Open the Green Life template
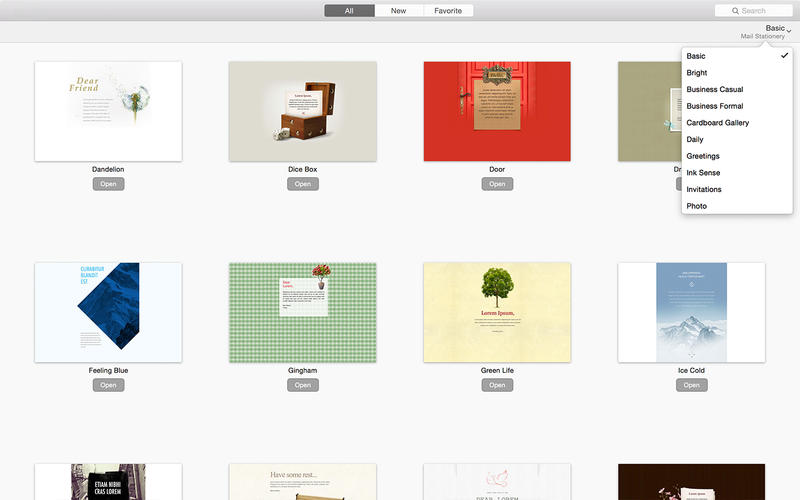Screen dimensions: 800x500 [497, 385]
